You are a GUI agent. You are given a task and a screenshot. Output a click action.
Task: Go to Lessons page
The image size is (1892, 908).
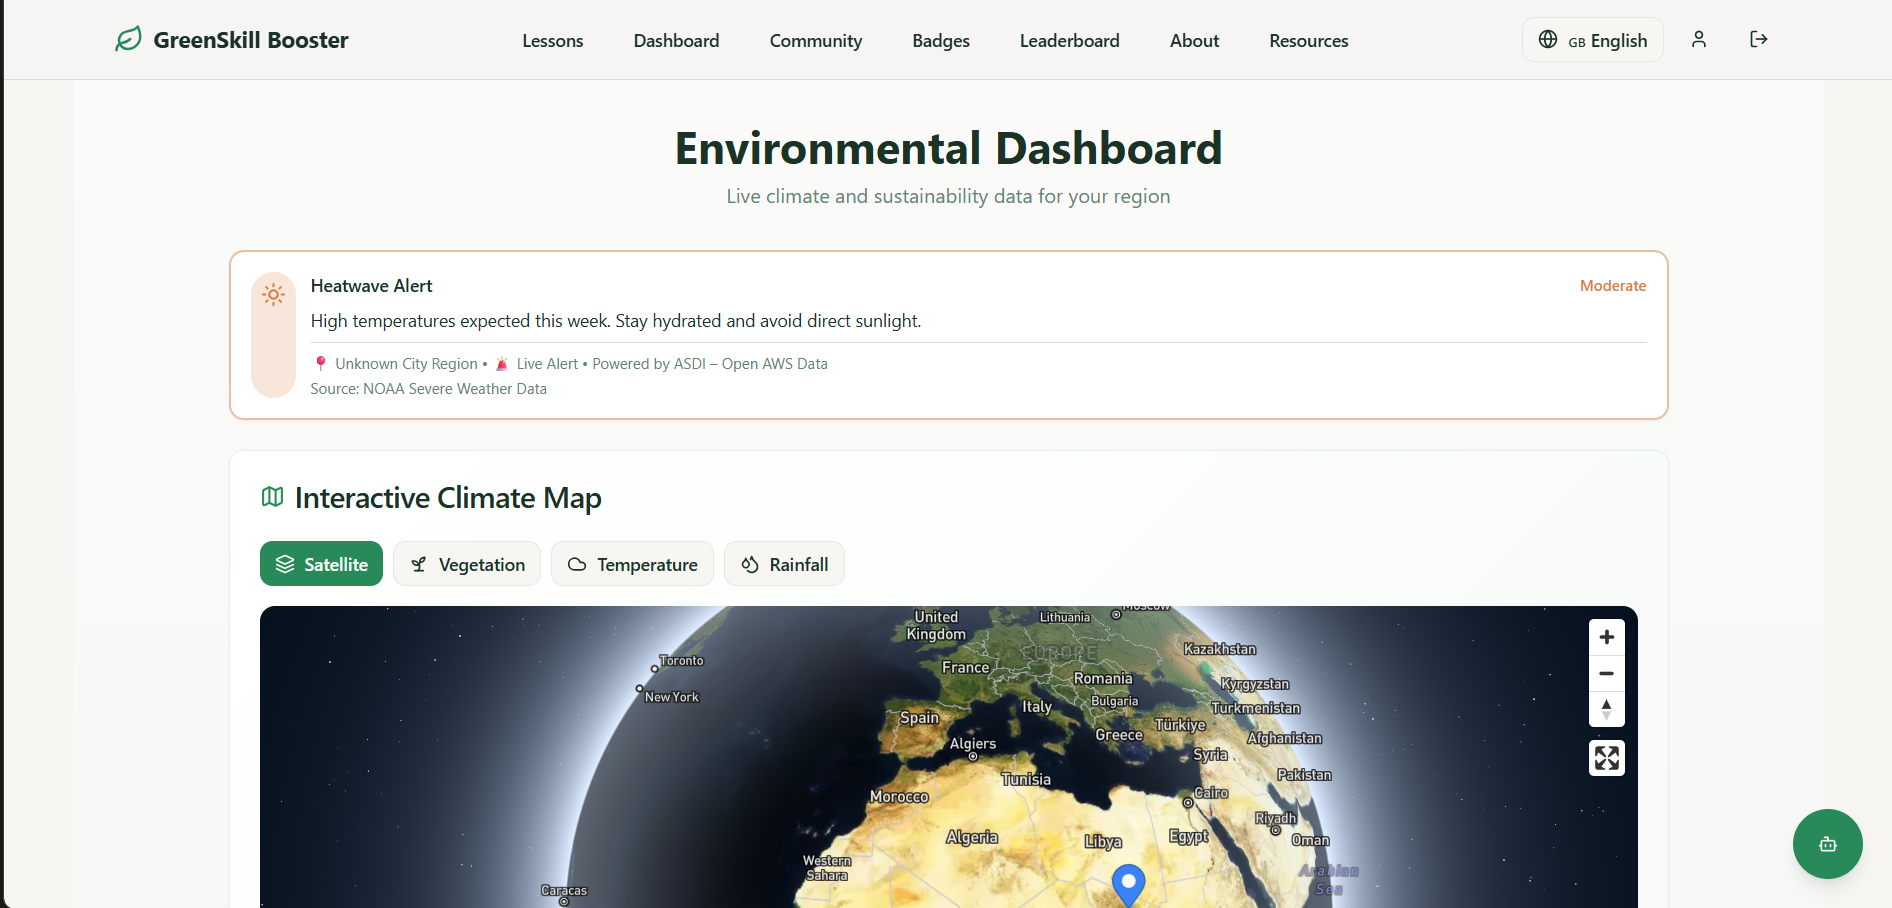[553, 41]
